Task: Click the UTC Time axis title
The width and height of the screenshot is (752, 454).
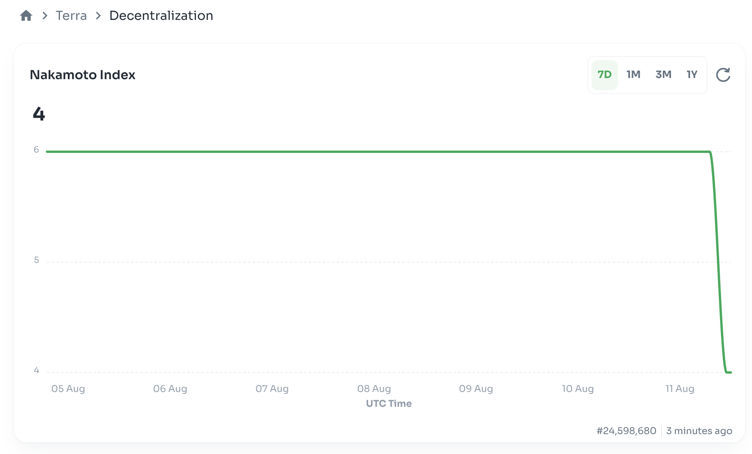Action: click(x=389, y=404)
